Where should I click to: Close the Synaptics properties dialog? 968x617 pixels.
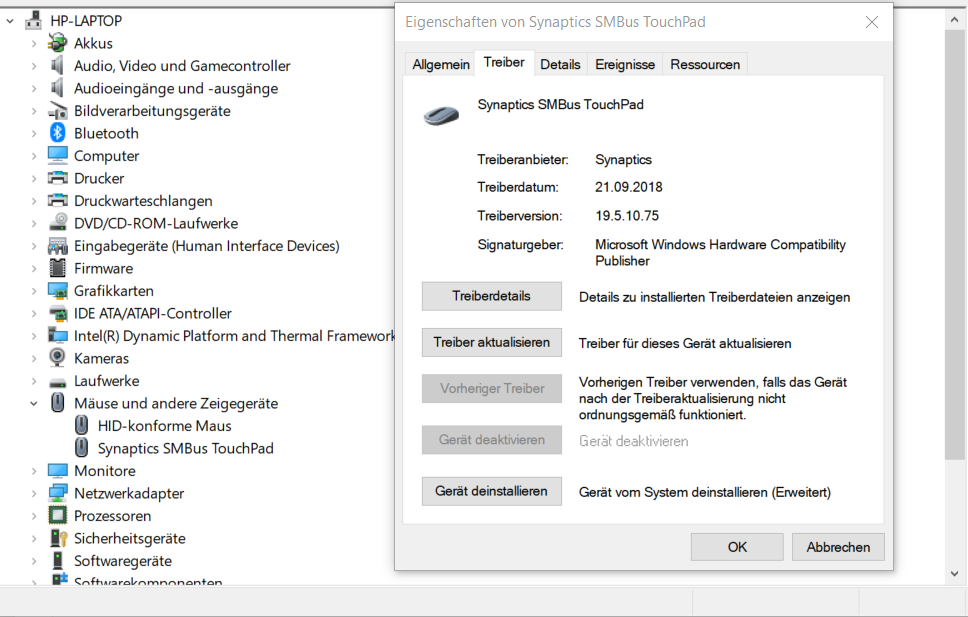pyautogui.click(x=872, y=22)
